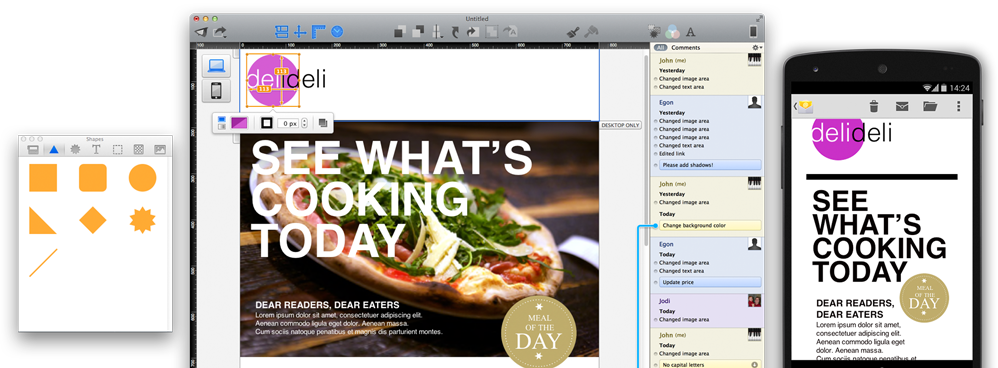The height and width of the screenshot is (368, 998).
Task: Select the paintbrush copy style icon
Action: pyautogui.click(x=572, y=31)
